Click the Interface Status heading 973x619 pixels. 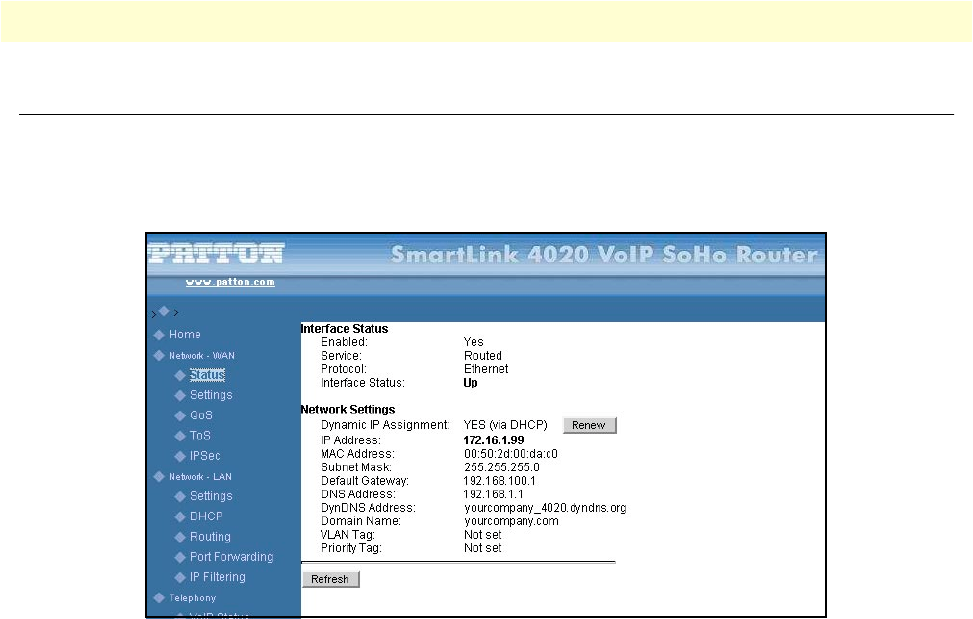(x=344, y=329)
